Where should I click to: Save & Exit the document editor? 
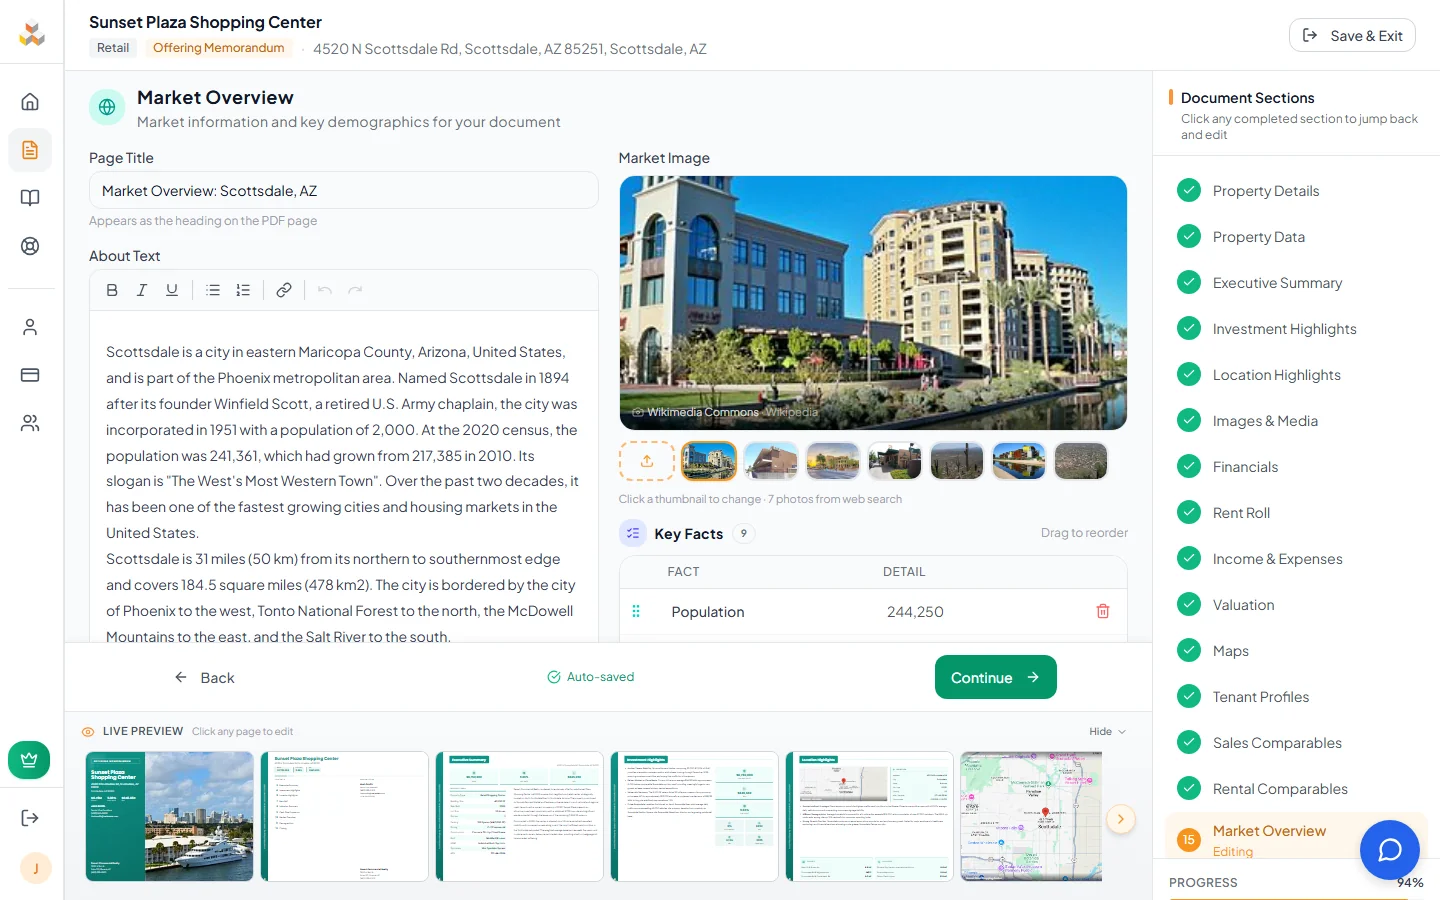pyautogui.click(x=1352, y=34)
